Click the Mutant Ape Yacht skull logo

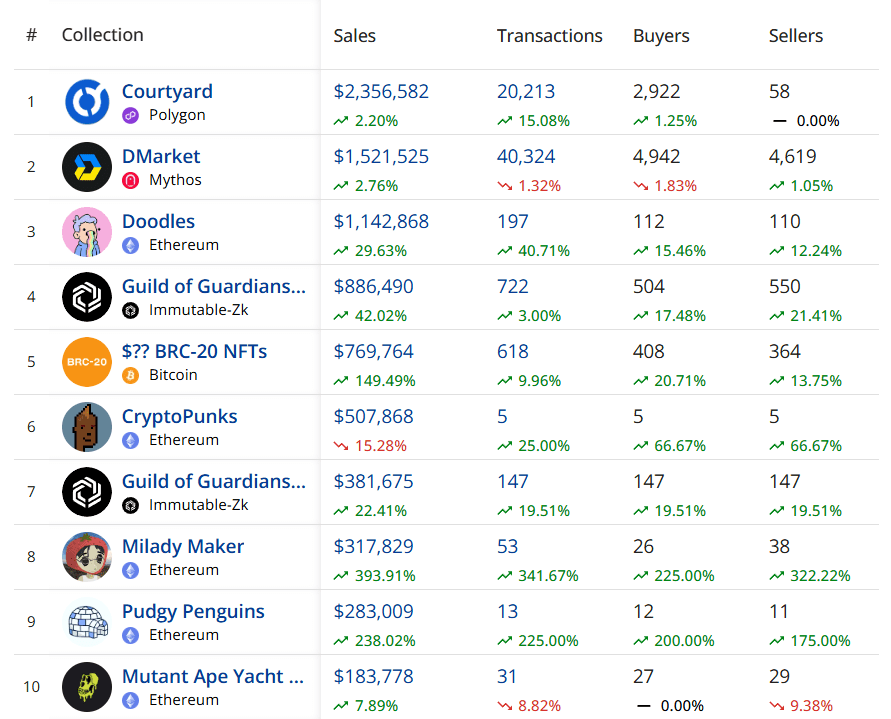87,687
